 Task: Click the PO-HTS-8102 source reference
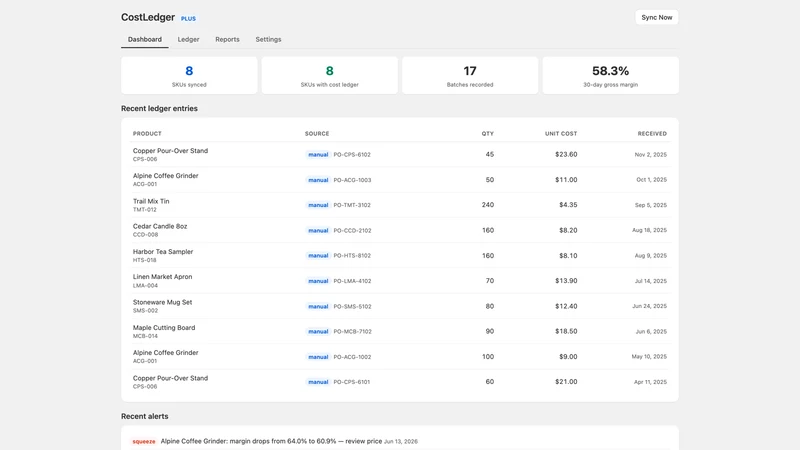point(352,256)
